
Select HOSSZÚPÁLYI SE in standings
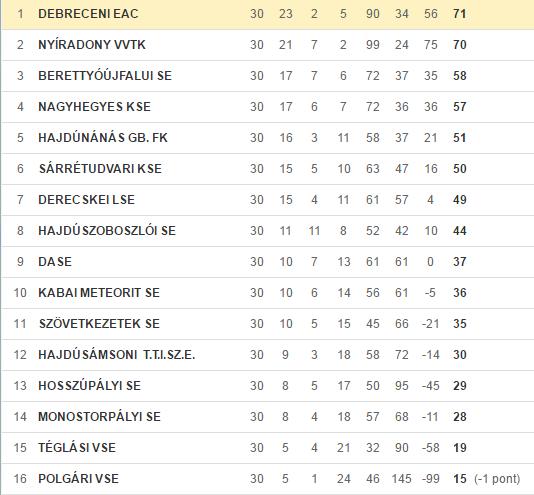point(90,386)
